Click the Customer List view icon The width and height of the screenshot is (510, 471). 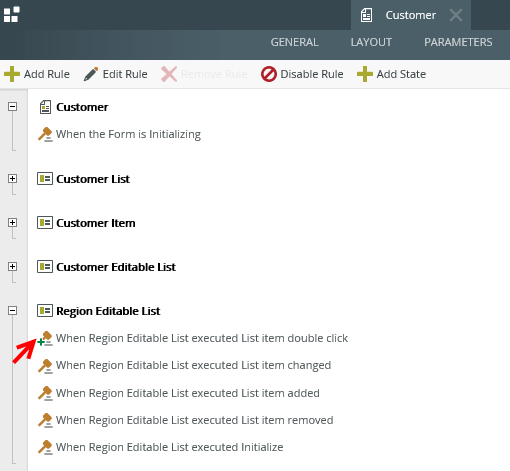(x=45, y=179)
